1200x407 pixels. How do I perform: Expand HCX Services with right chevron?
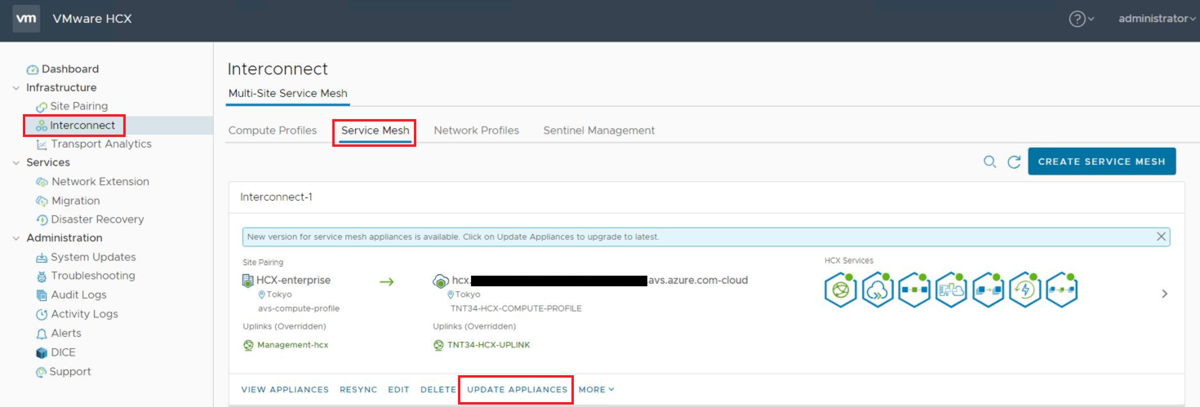[x=1165, y=294]
